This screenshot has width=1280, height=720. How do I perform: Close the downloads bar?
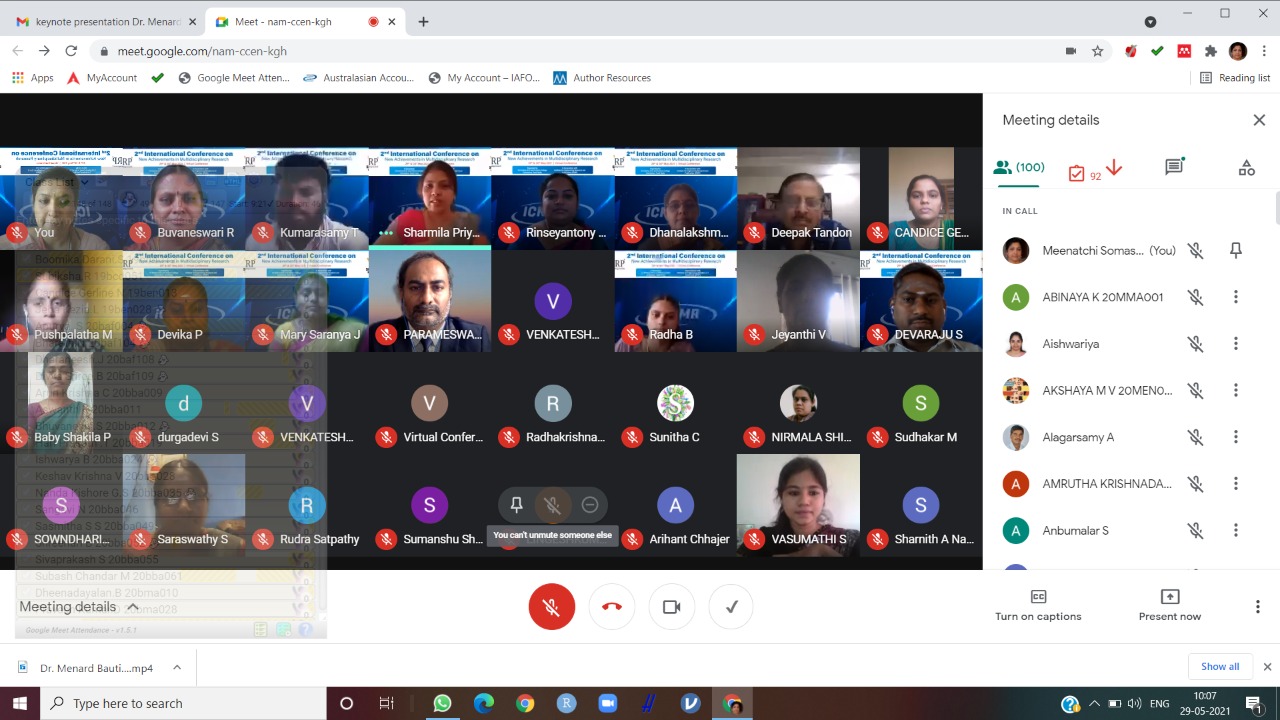click(x=1267, y=667)
